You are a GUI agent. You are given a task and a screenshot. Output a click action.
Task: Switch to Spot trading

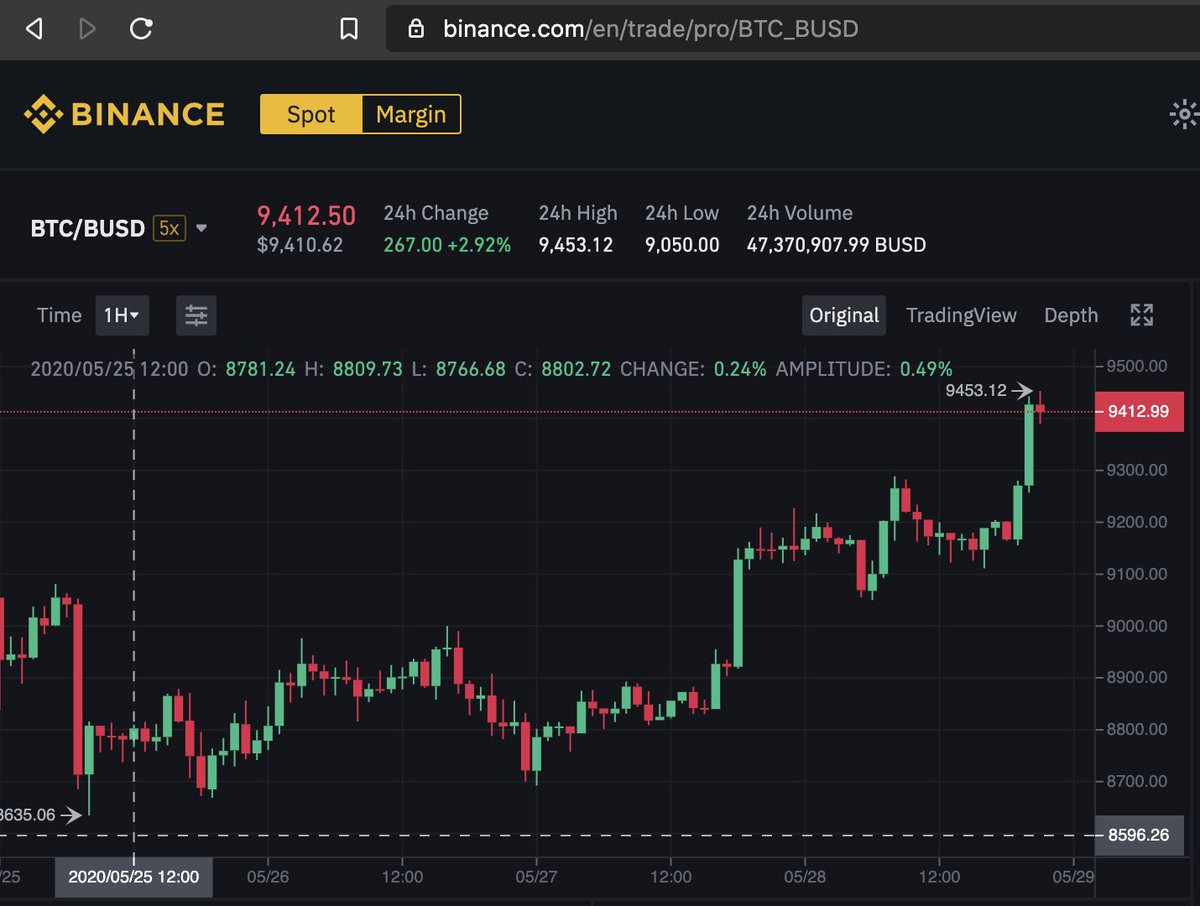(x=311, y=114)
